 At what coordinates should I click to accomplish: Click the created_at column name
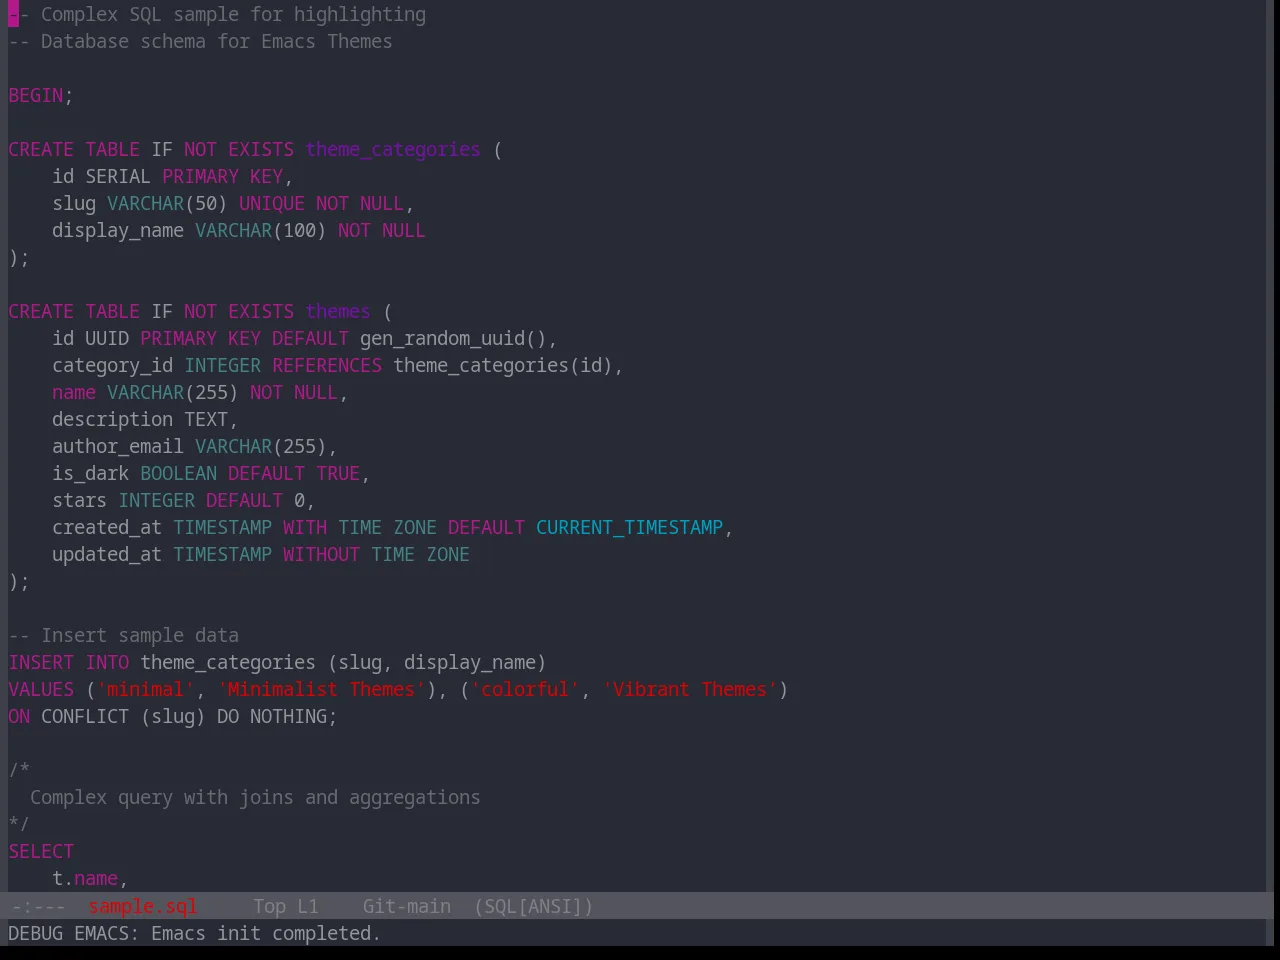pyautogui.click(x=107, y=527)
